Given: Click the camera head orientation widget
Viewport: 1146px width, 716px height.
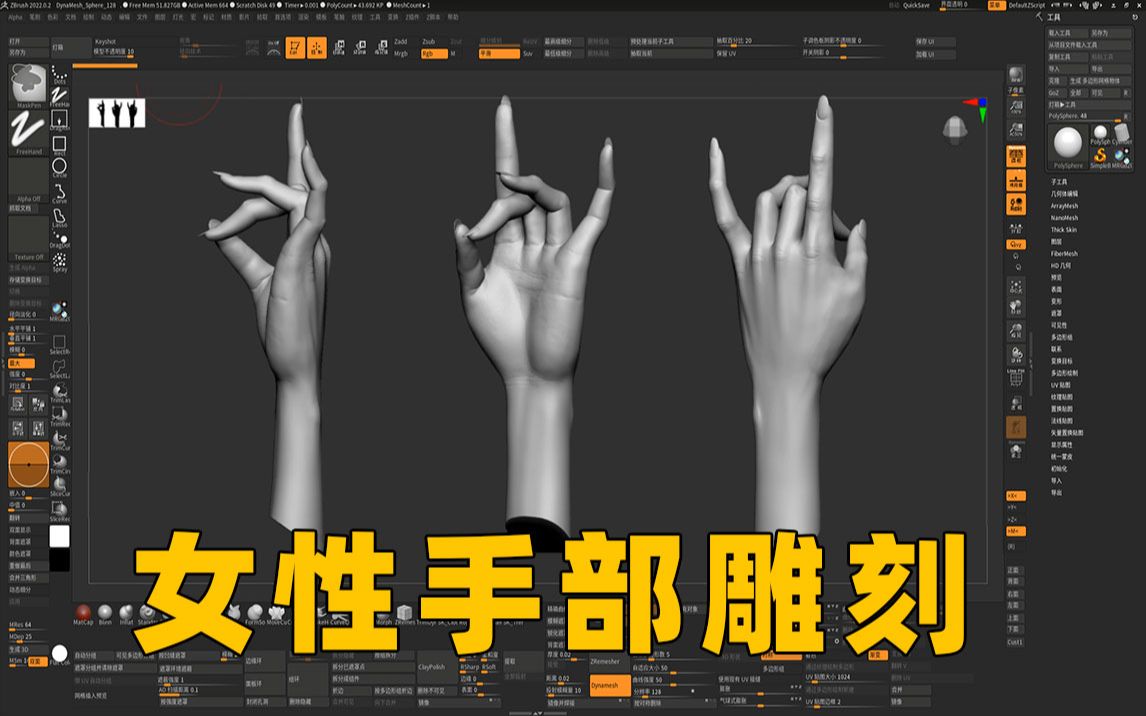Looking at the screenshot, I should tap(955, 129).
